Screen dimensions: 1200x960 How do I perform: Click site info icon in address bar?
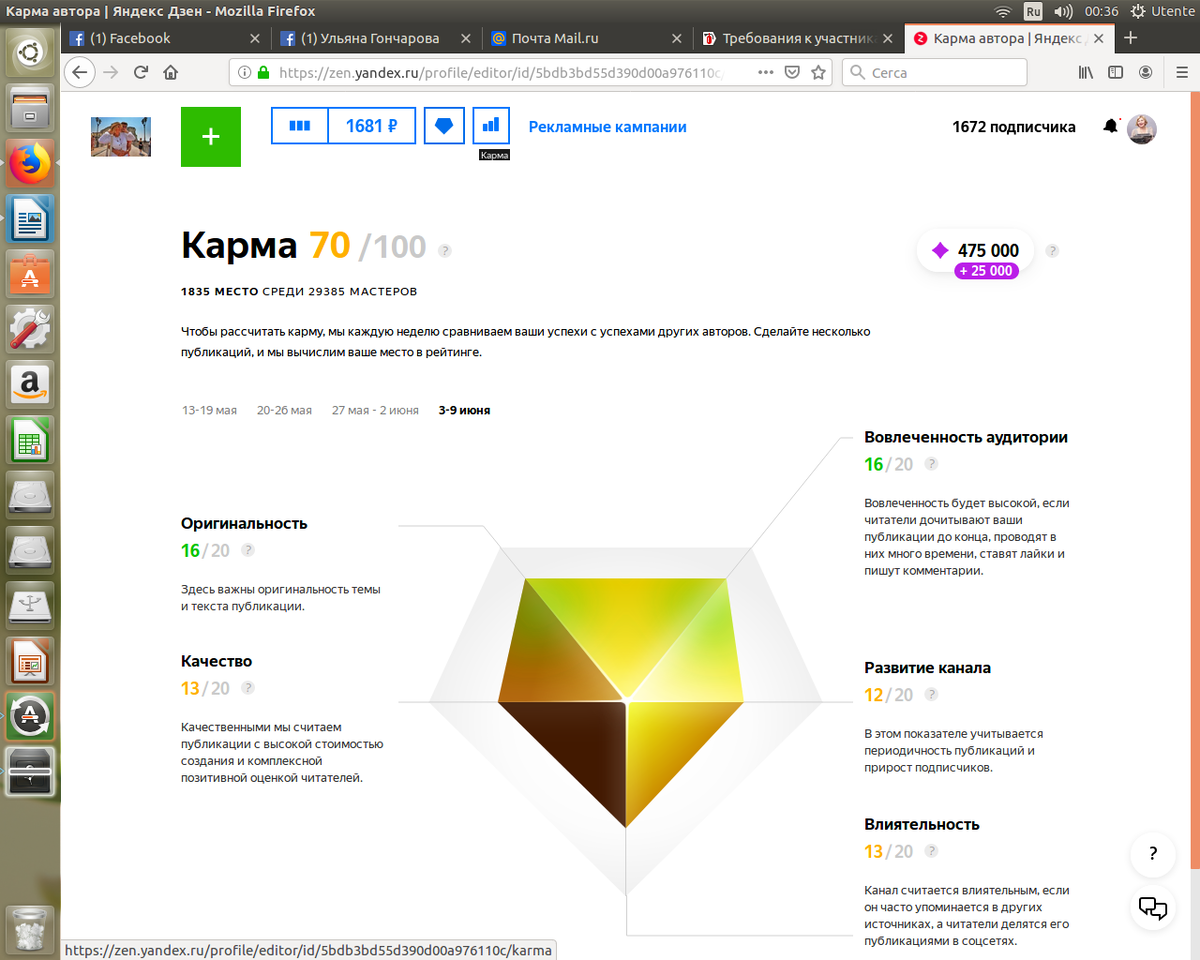click(244, 72)
